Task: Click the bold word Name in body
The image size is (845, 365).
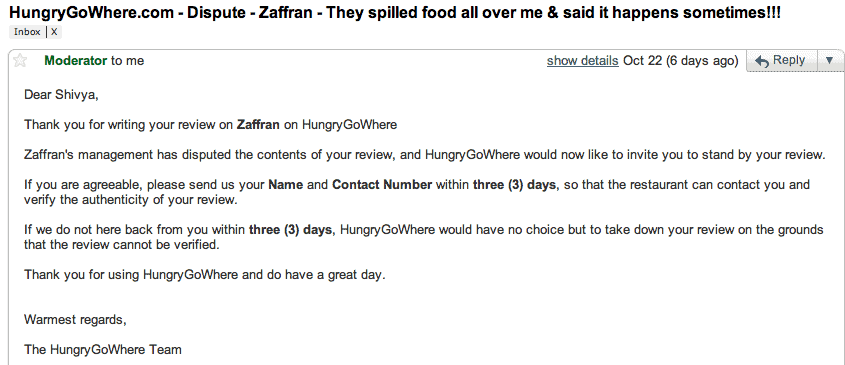Action: (x=286, y=185)
